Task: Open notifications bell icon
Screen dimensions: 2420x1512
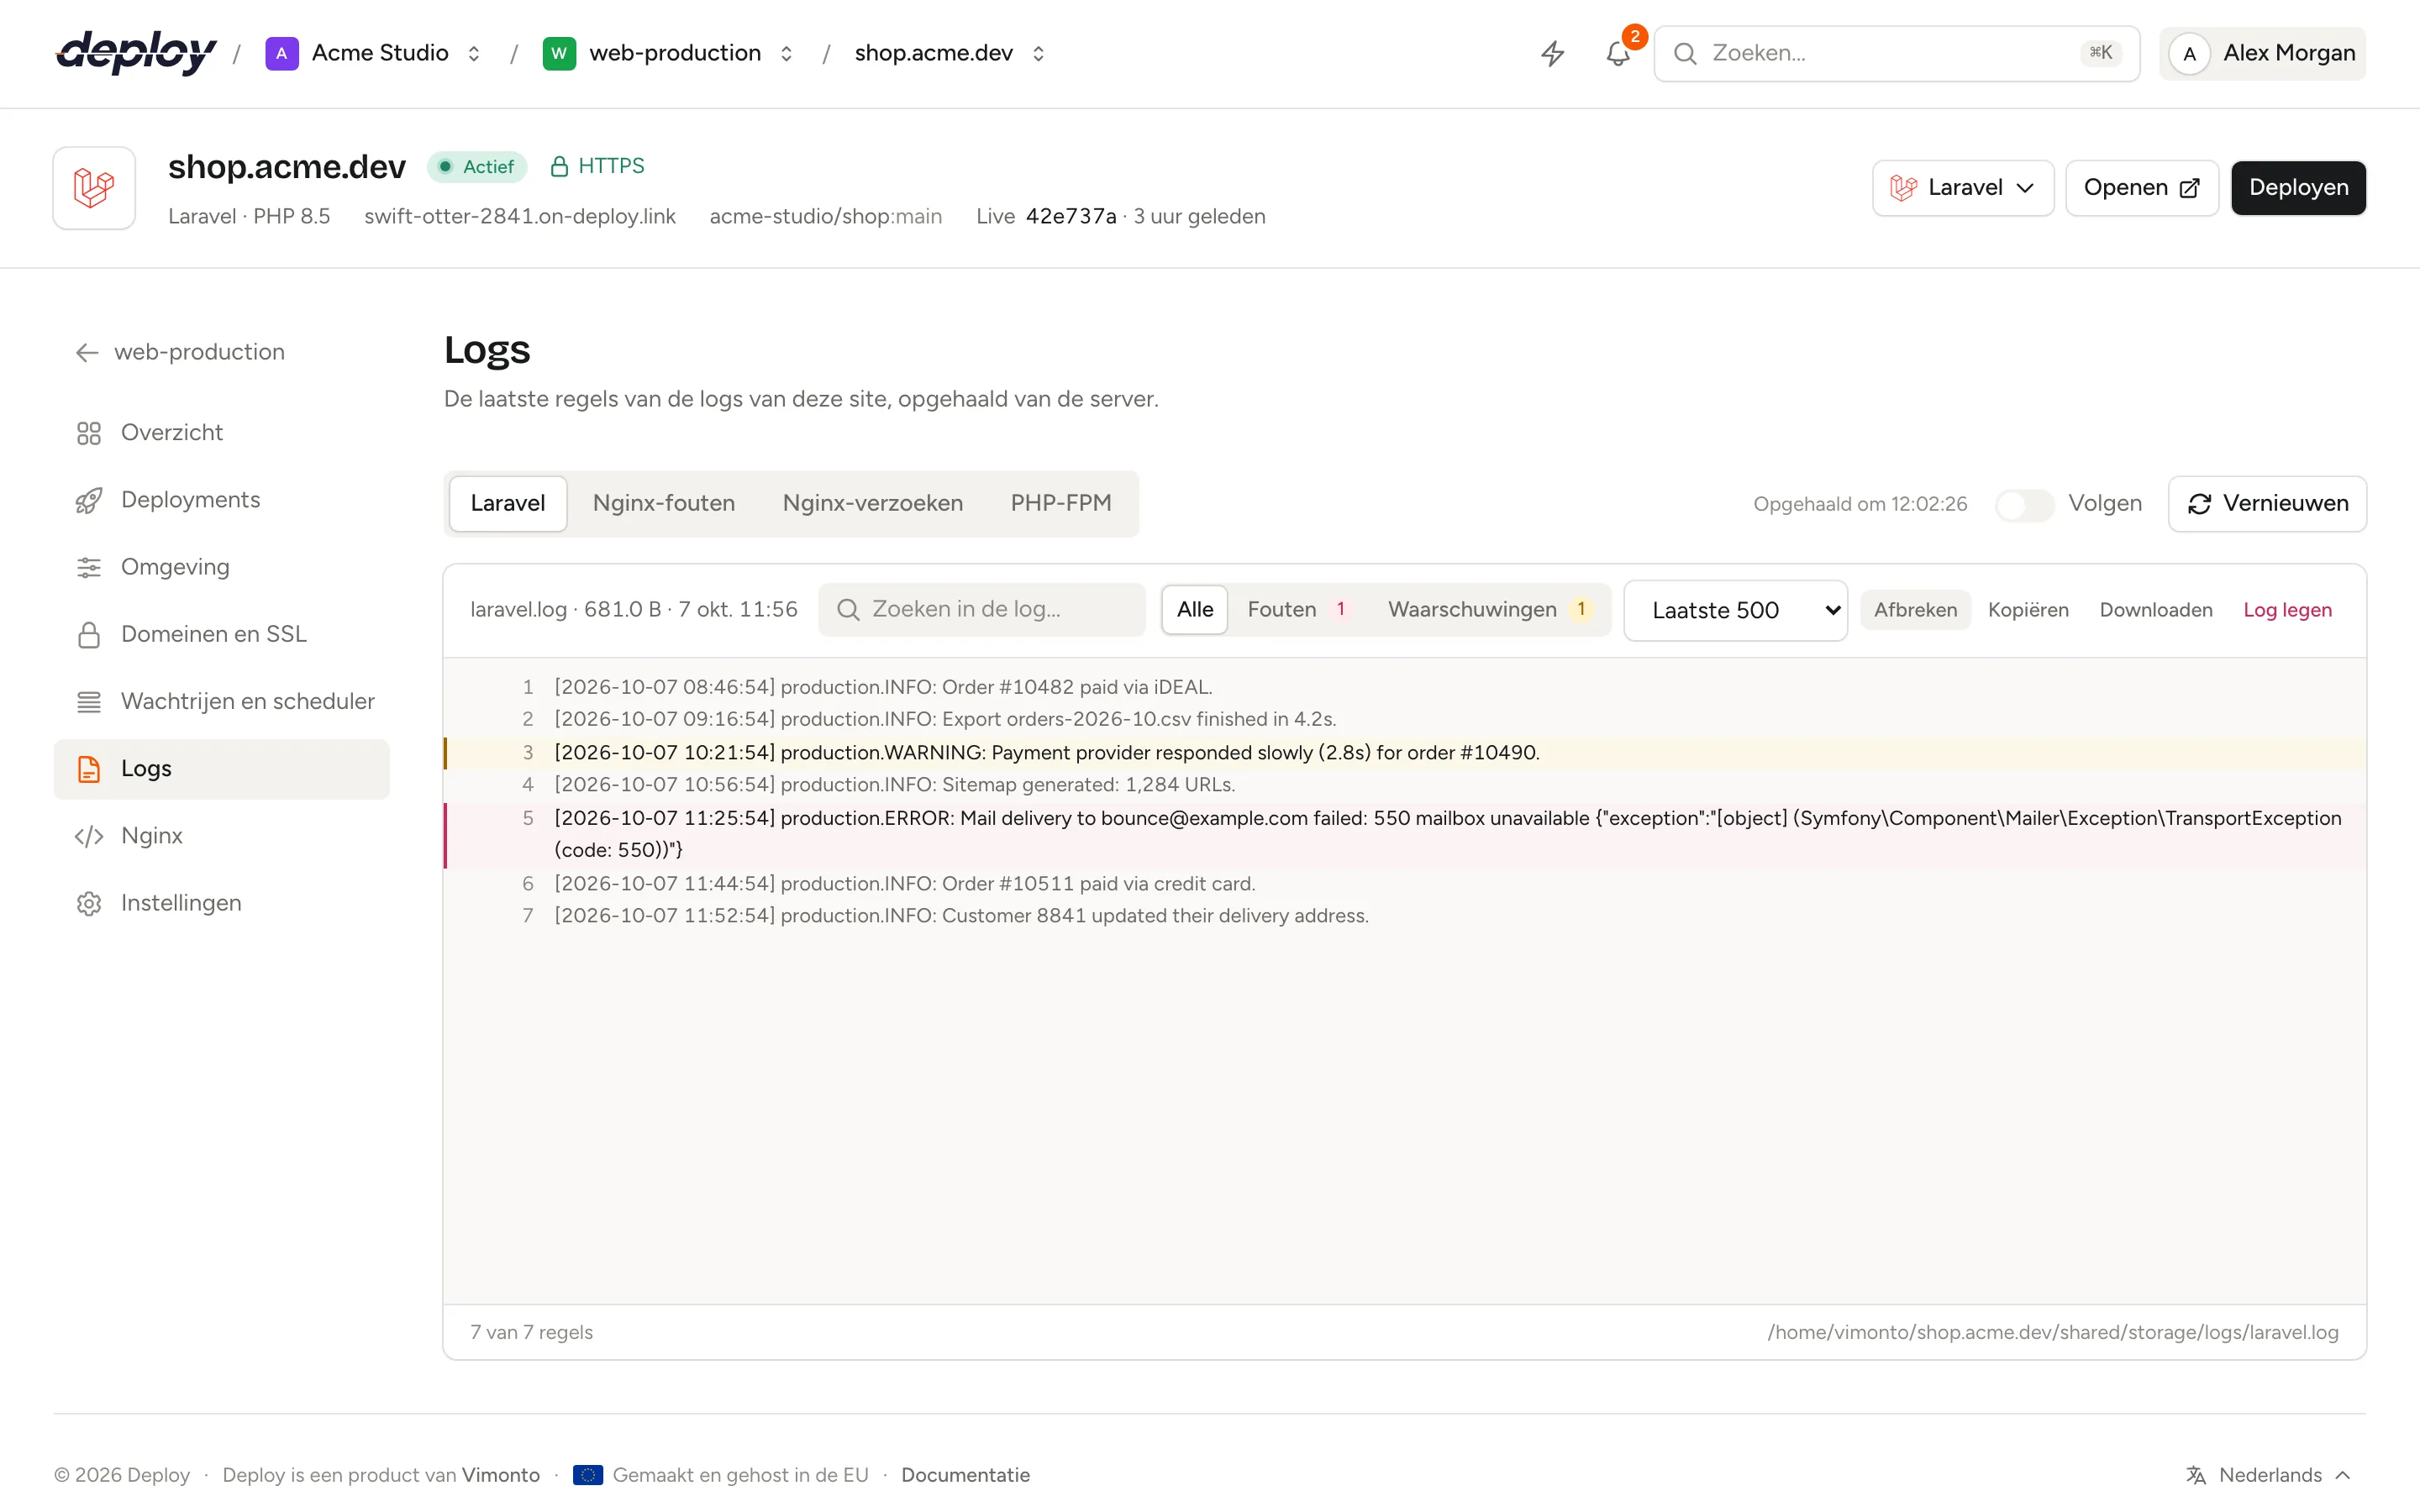Action: coord(1618,53)
